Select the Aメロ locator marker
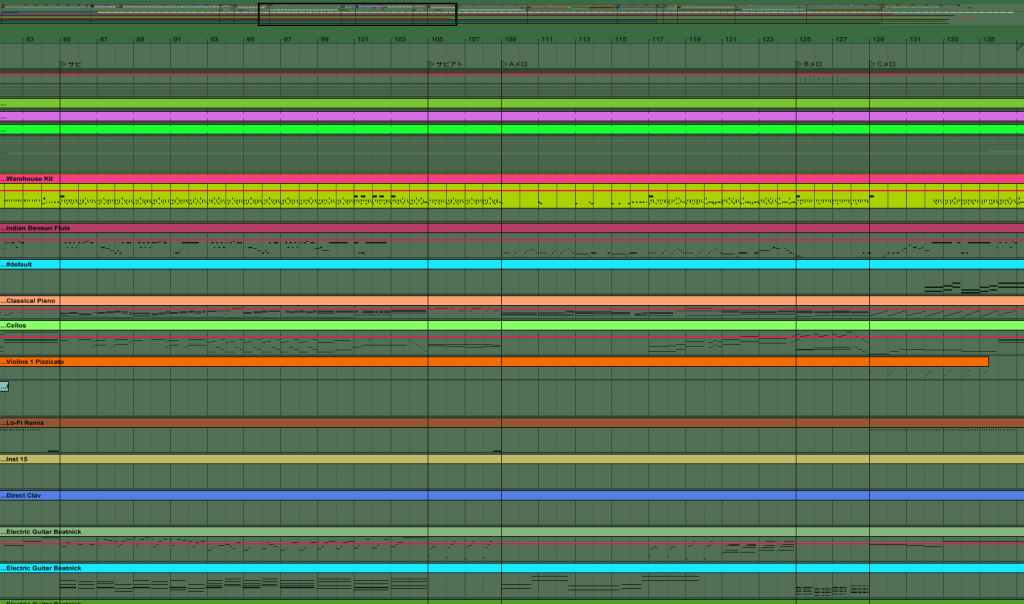The image size is (1024, 604). click(505, 63)
